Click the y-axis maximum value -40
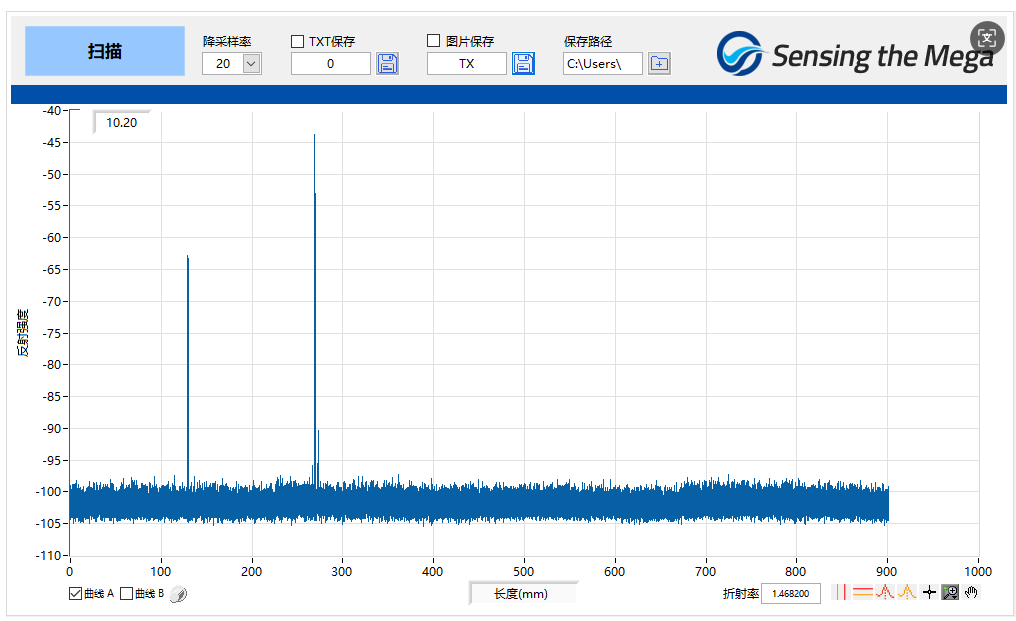Image resolution: width=1016 pixels, height=621 pixels. coord(52,111)
